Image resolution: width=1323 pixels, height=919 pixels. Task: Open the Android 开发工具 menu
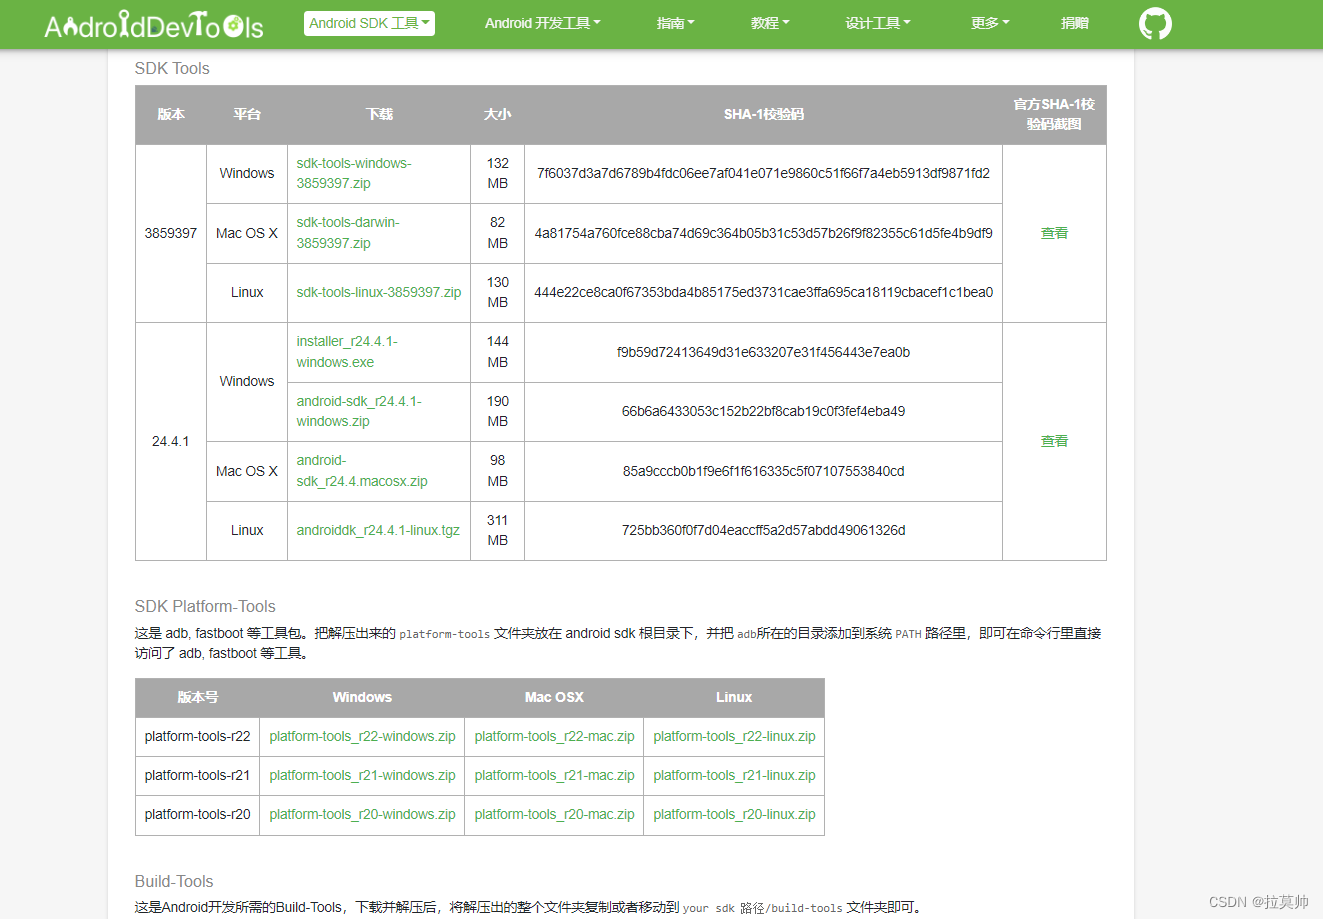[543, 23]
